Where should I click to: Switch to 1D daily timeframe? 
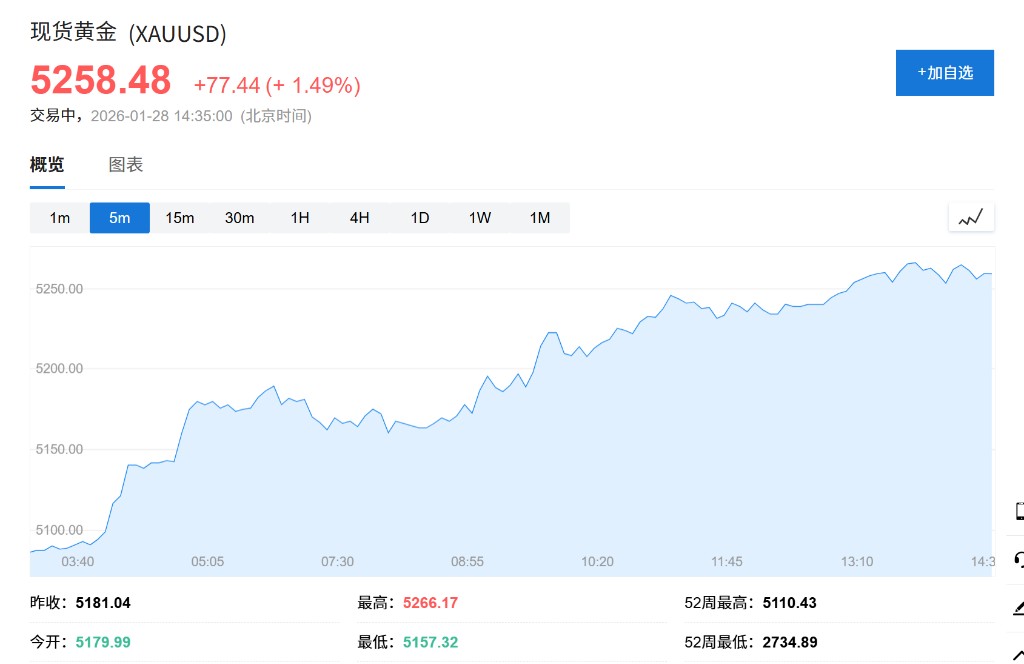click(420, 218)
